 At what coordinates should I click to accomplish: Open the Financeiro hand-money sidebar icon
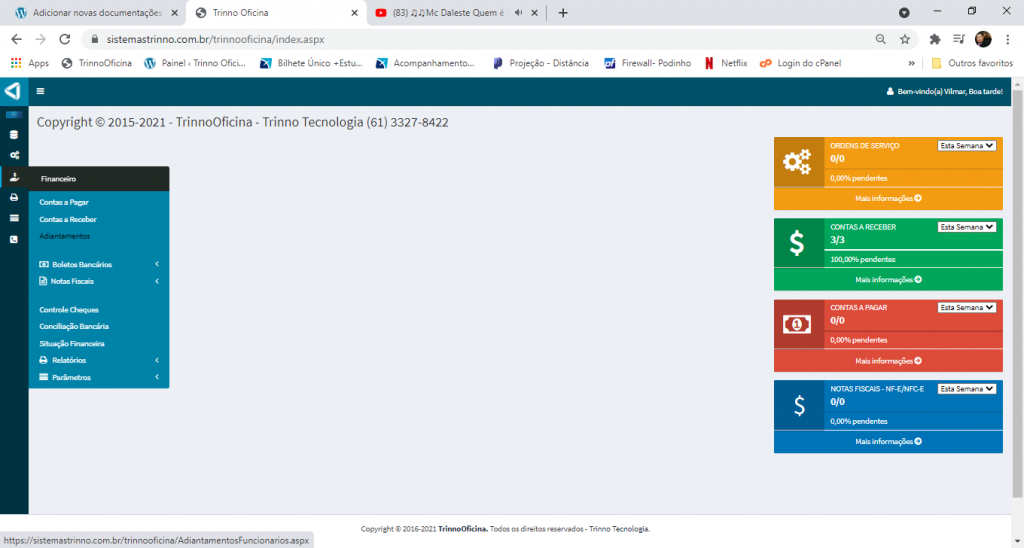click(x=14, y=177)
